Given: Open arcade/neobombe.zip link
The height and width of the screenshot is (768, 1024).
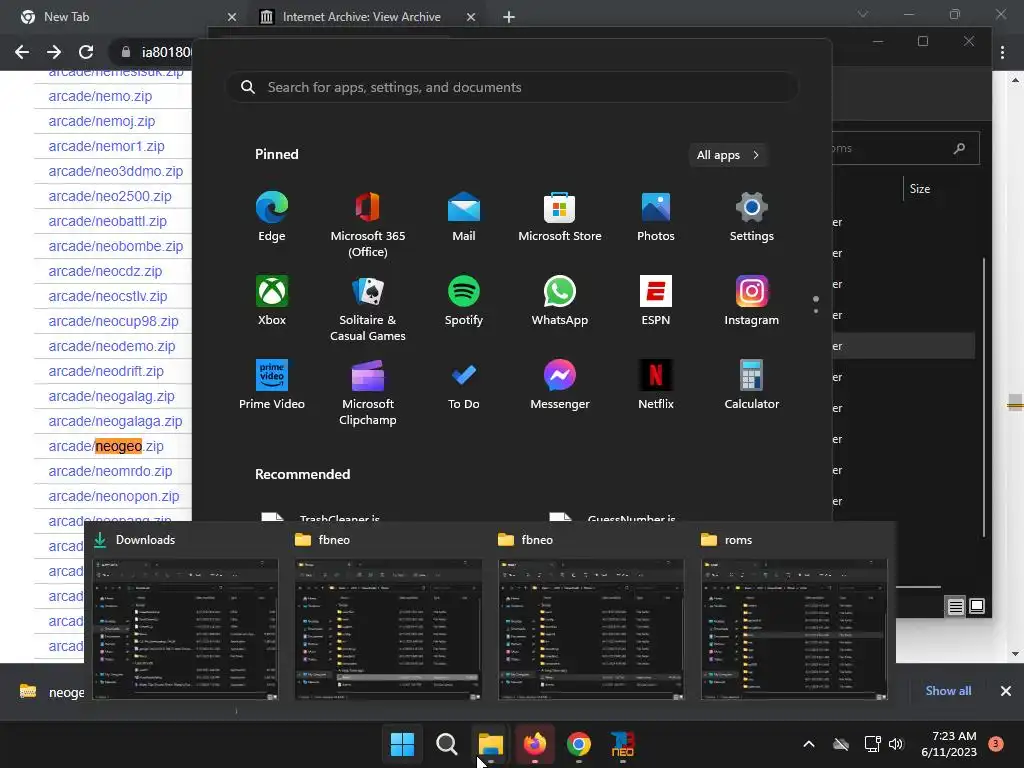Looking at the screenshot, I should click(x=116, y=246).
